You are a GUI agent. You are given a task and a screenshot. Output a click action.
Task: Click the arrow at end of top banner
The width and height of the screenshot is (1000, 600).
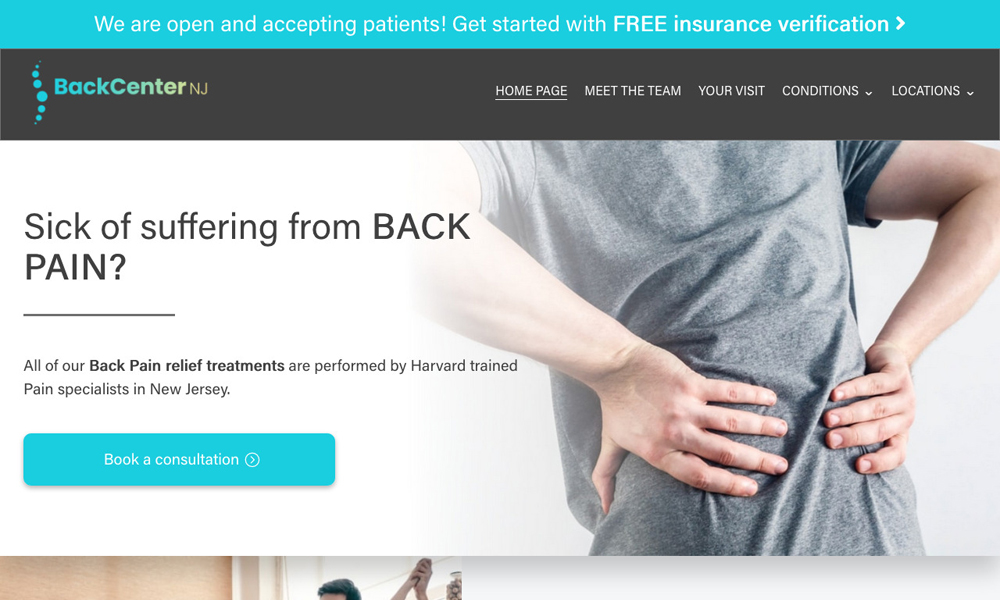click(901, 24)
